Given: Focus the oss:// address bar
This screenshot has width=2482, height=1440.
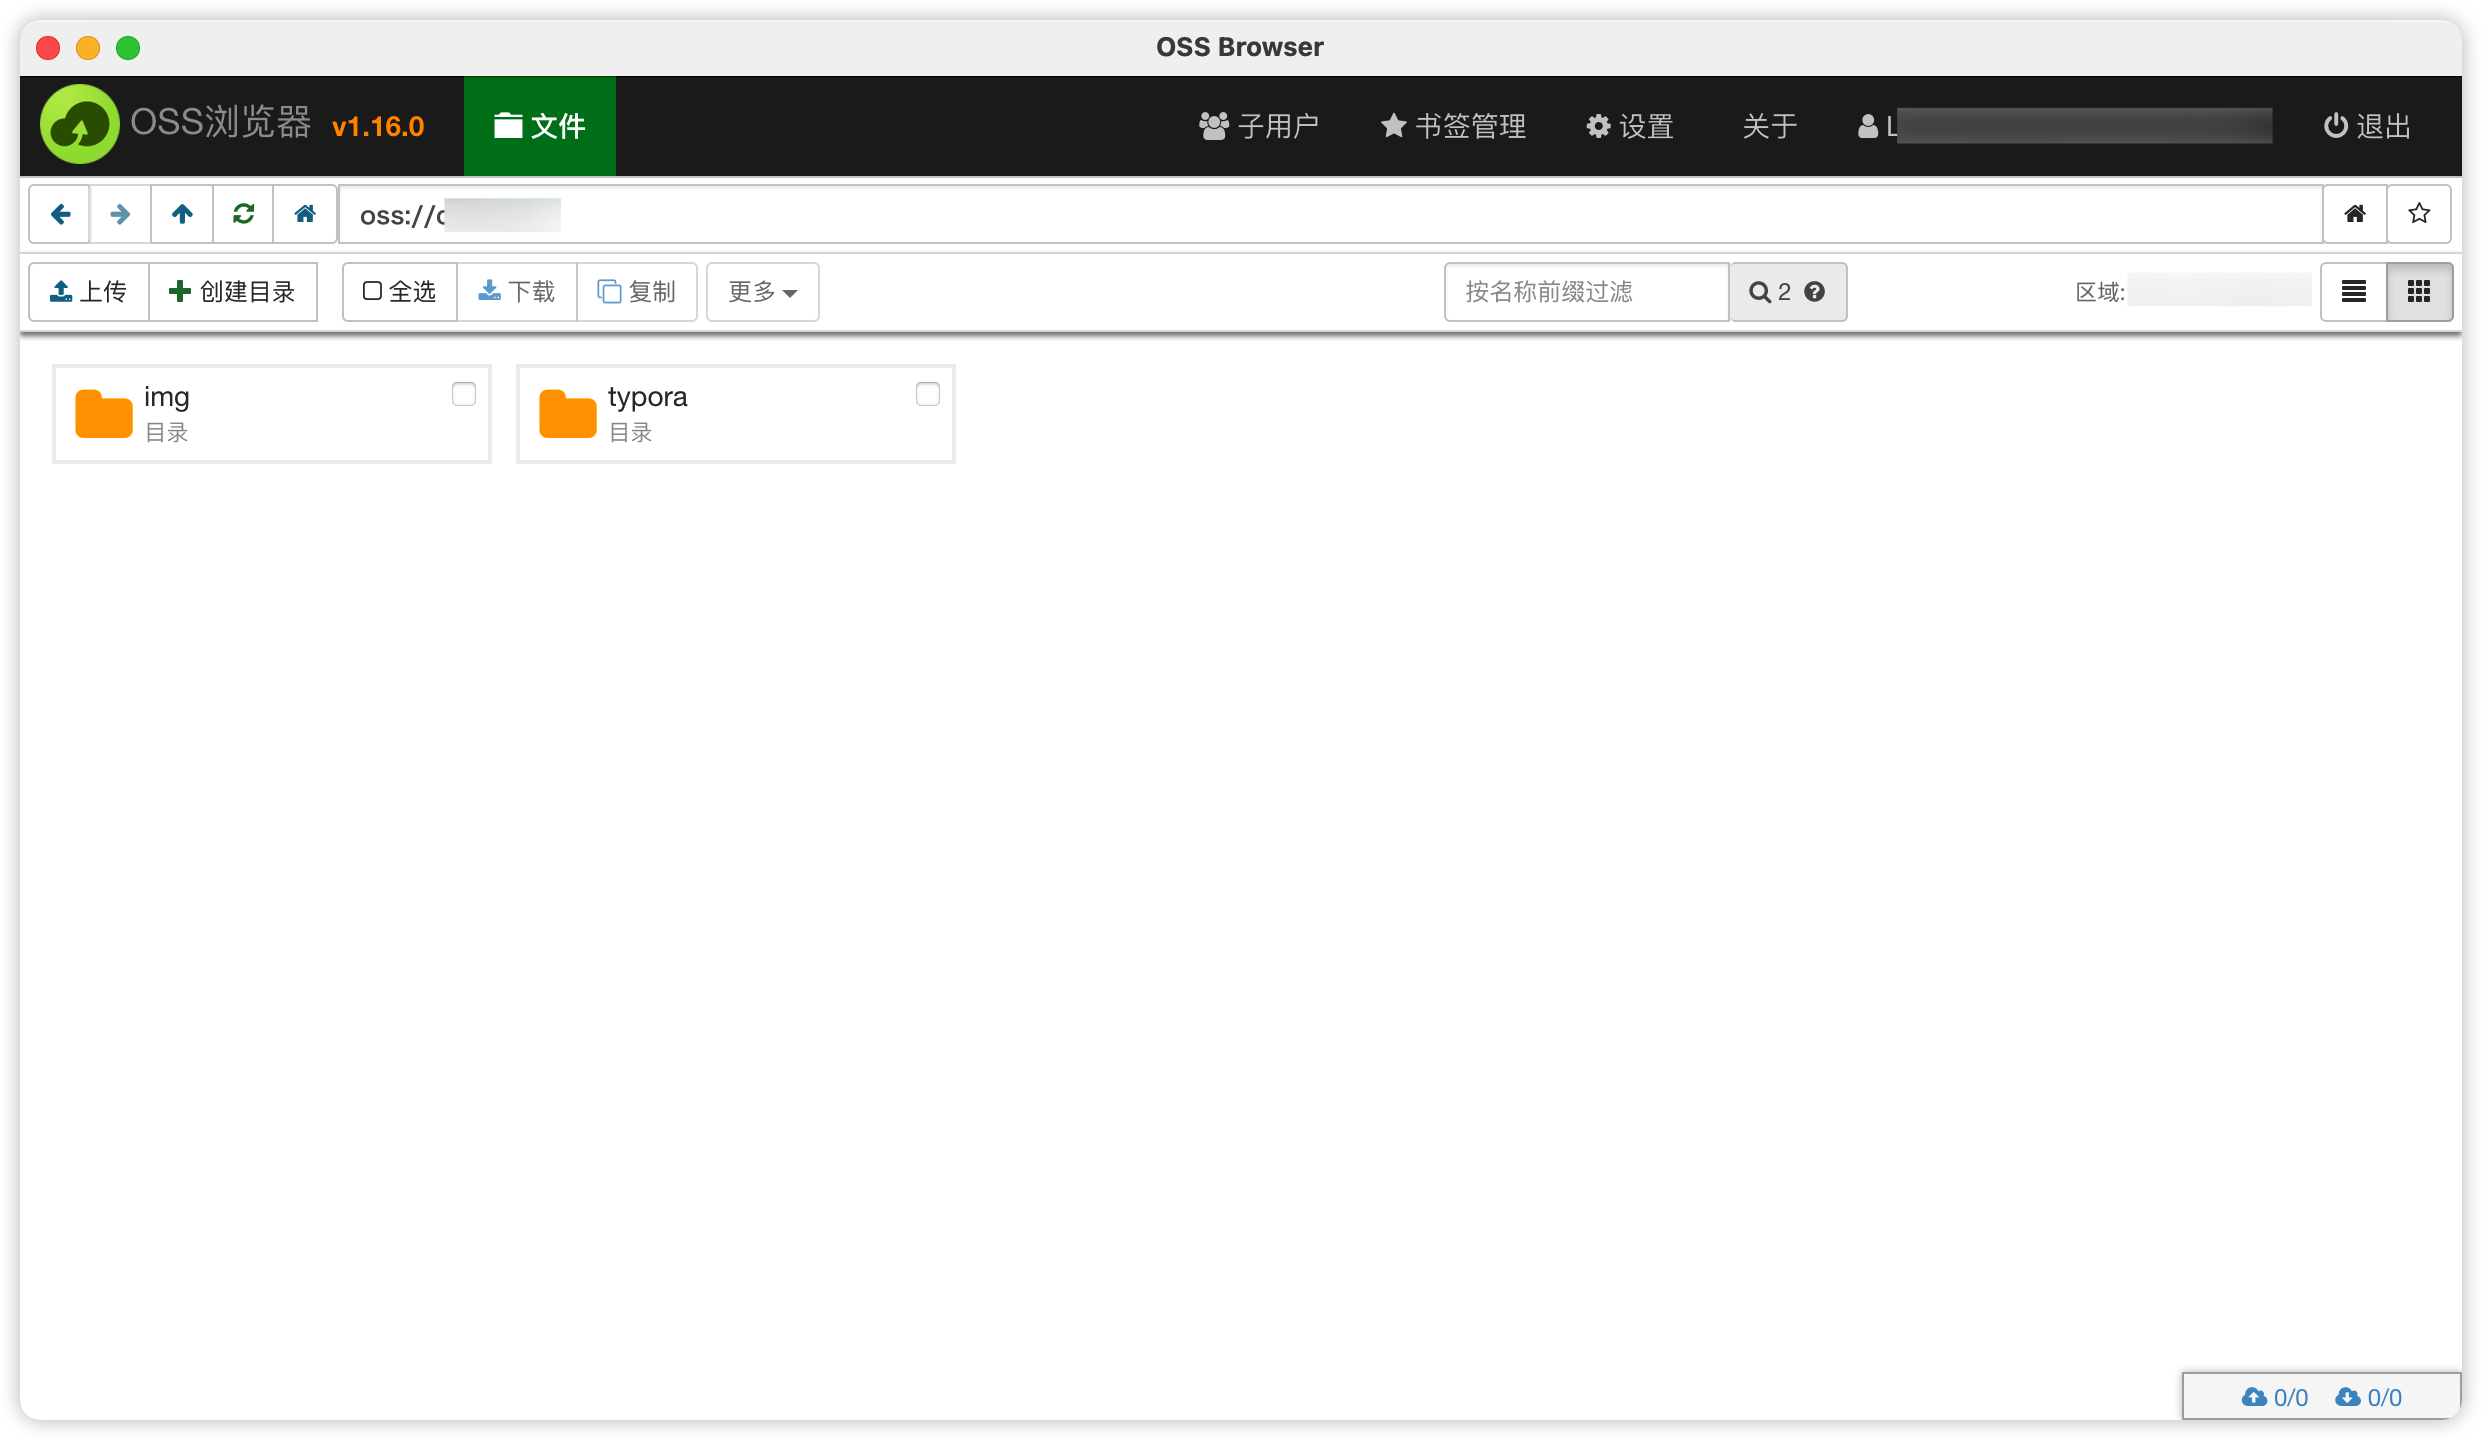Looking at the screenshot, I should tap(1330, 214).
